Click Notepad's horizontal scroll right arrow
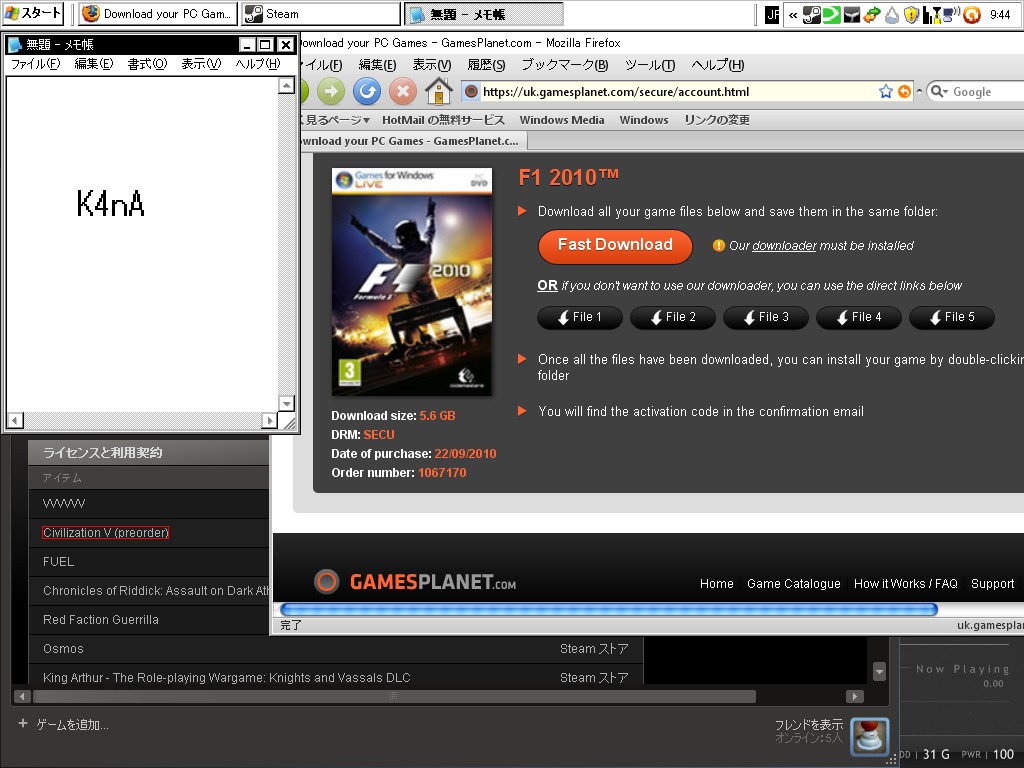1024x768 pixels. (x=269, y=421)
